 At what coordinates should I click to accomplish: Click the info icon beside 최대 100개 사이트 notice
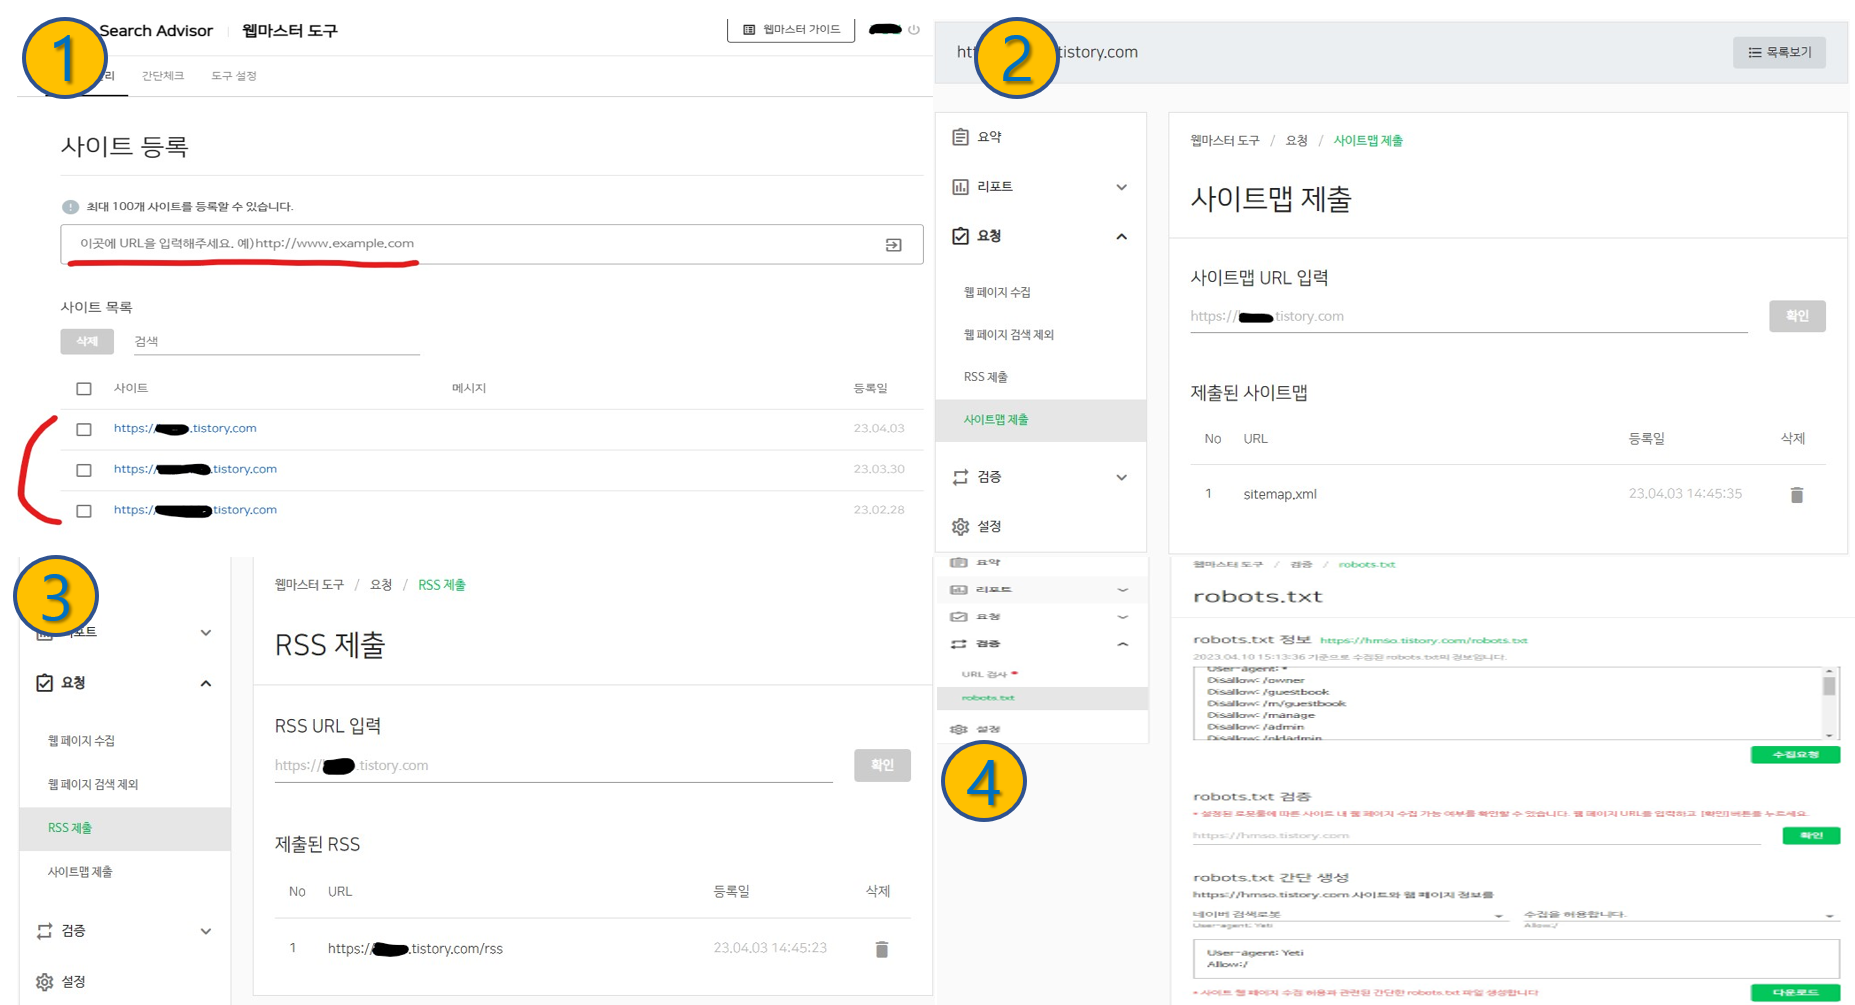tap(70, 207)
